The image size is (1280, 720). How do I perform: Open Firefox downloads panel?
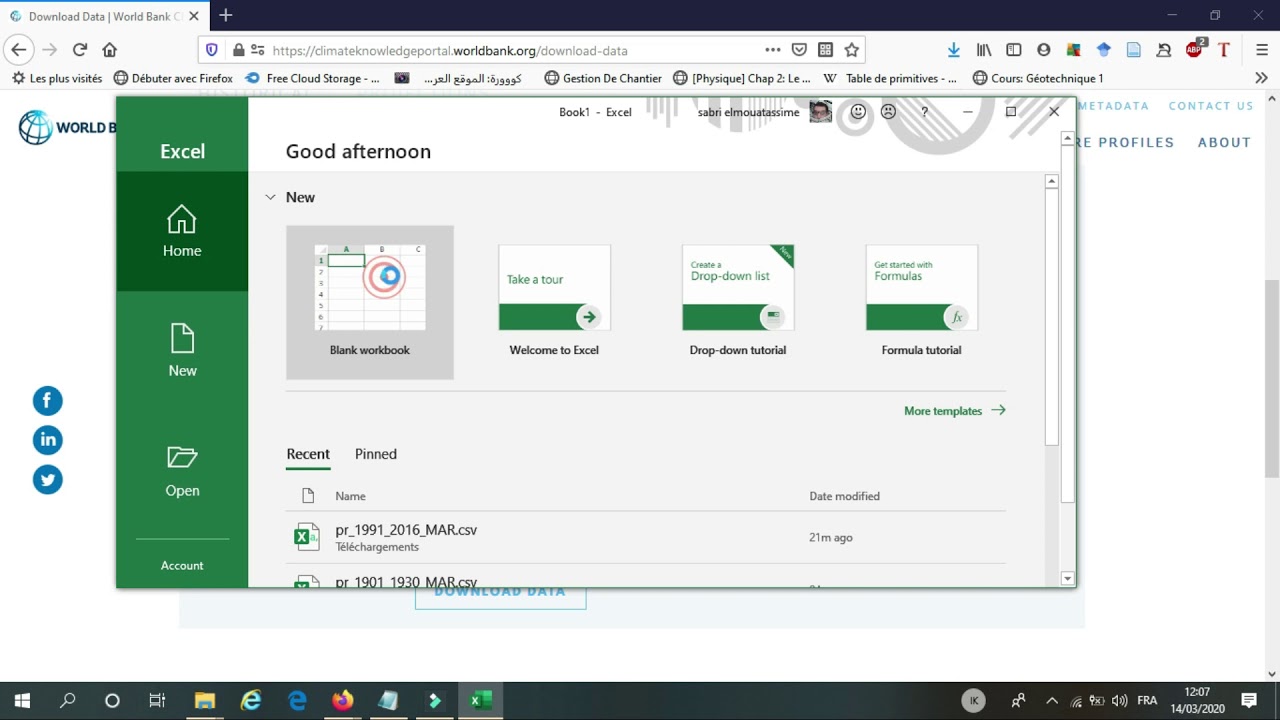(x=954, y=50)
